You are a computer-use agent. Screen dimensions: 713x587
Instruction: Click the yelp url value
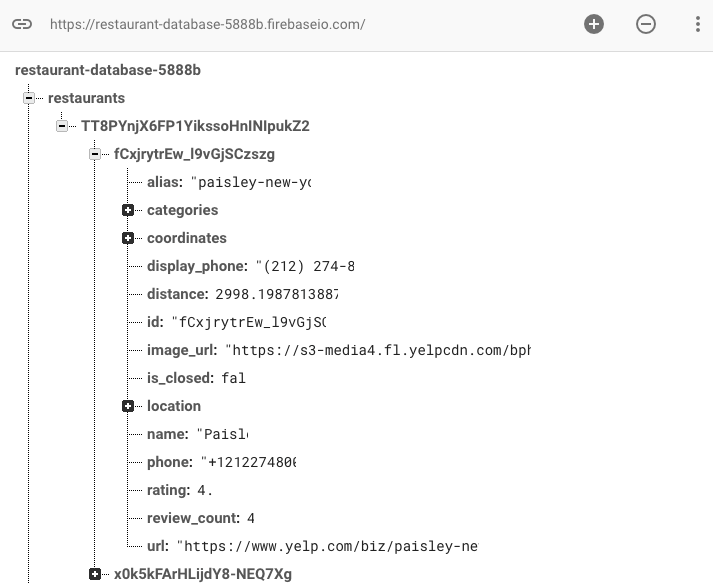click(x=327, y=547)
